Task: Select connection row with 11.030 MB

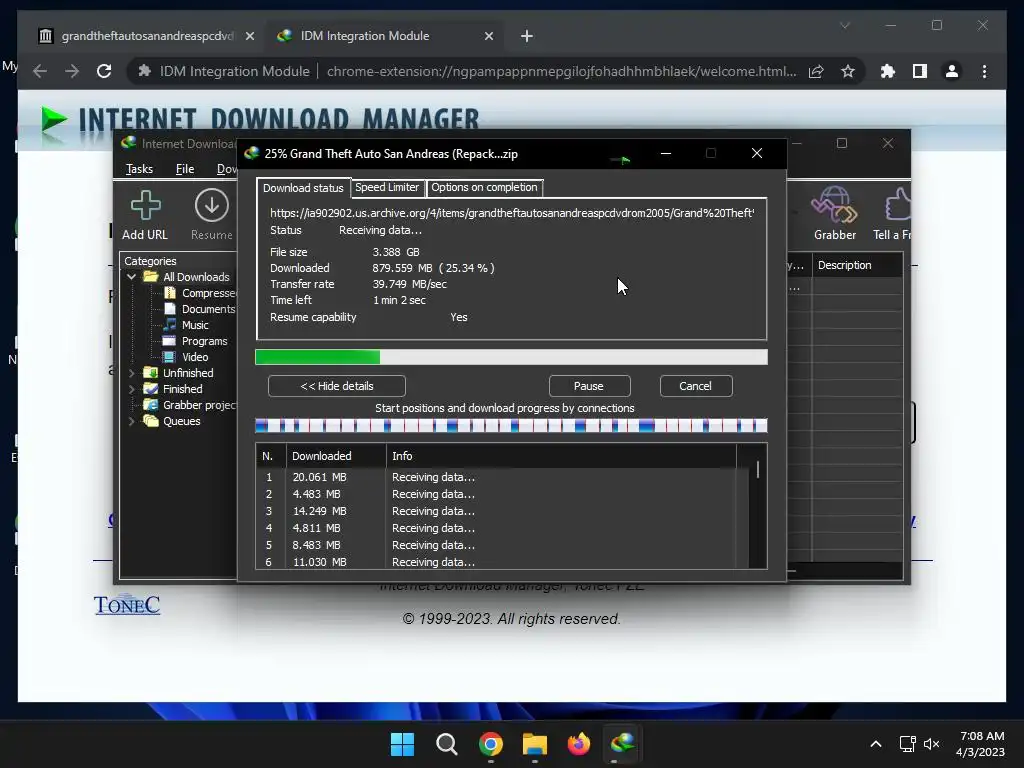Action: pyautogui.click(x=502, y=562)
